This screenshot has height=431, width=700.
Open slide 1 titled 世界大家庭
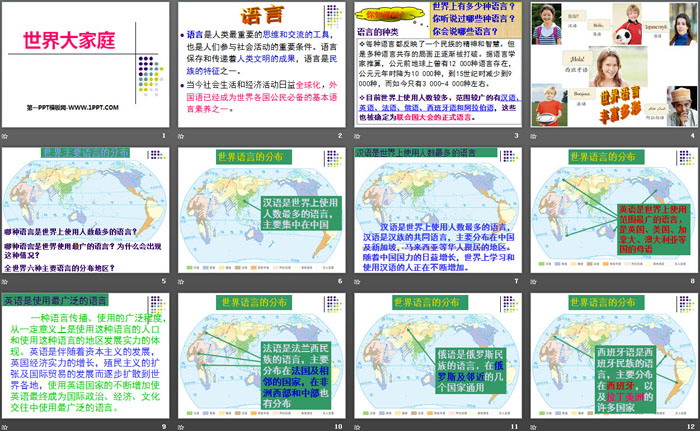pyautogui.click(x=87, y=65)
